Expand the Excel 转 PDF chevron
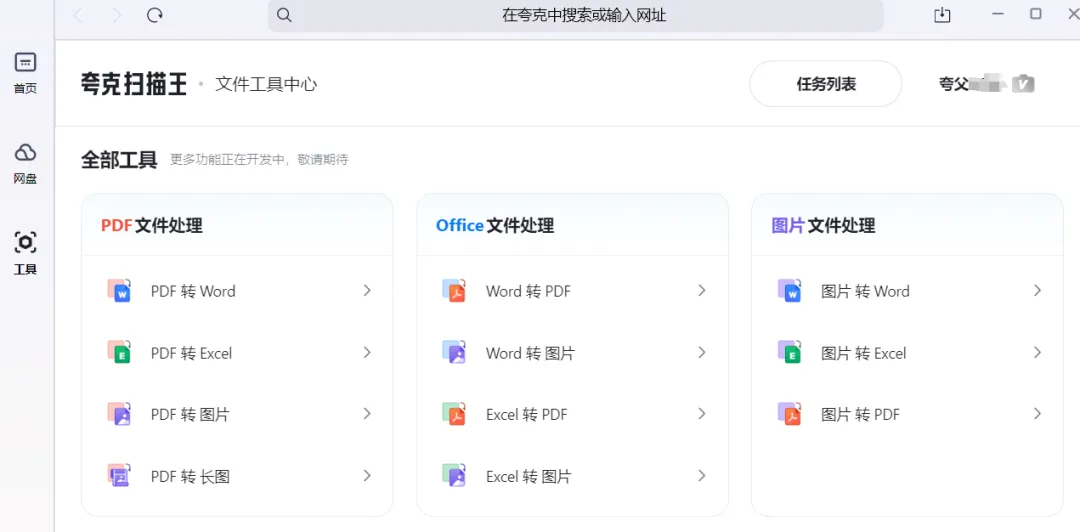1080x532 pixels. pyautogui.click(x=702, y=414)
